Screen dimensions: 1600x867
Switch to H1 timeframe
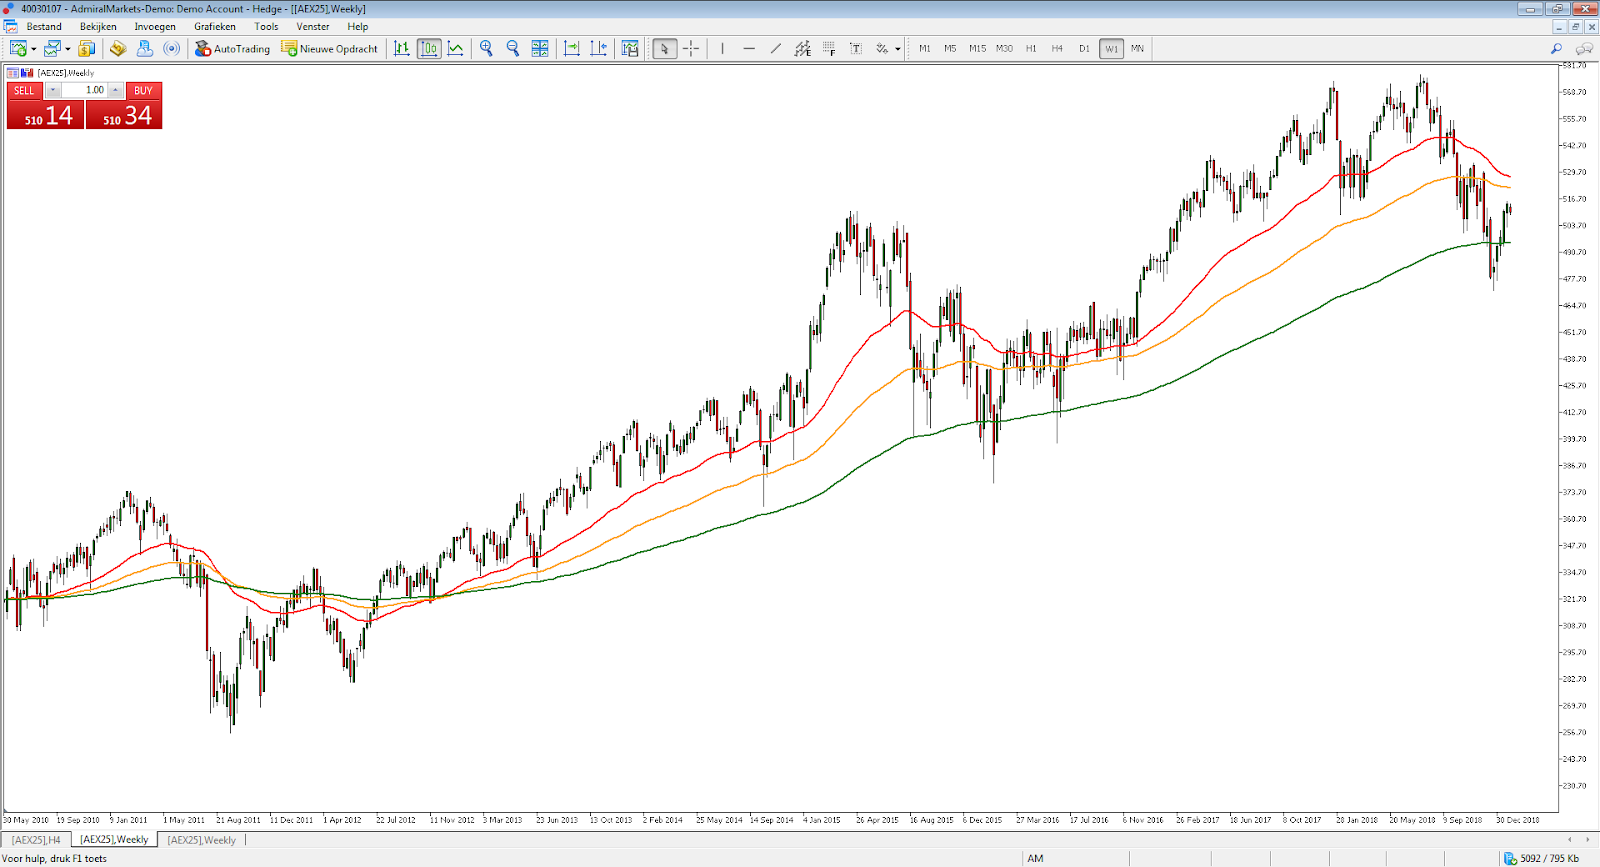(1031, 48)
